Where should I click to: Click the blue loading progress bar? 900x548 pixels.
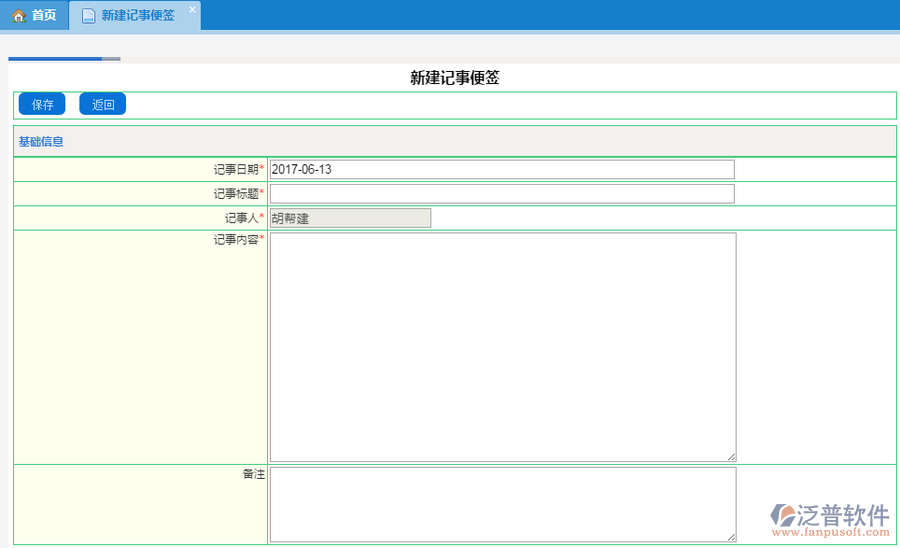[55, 59]
